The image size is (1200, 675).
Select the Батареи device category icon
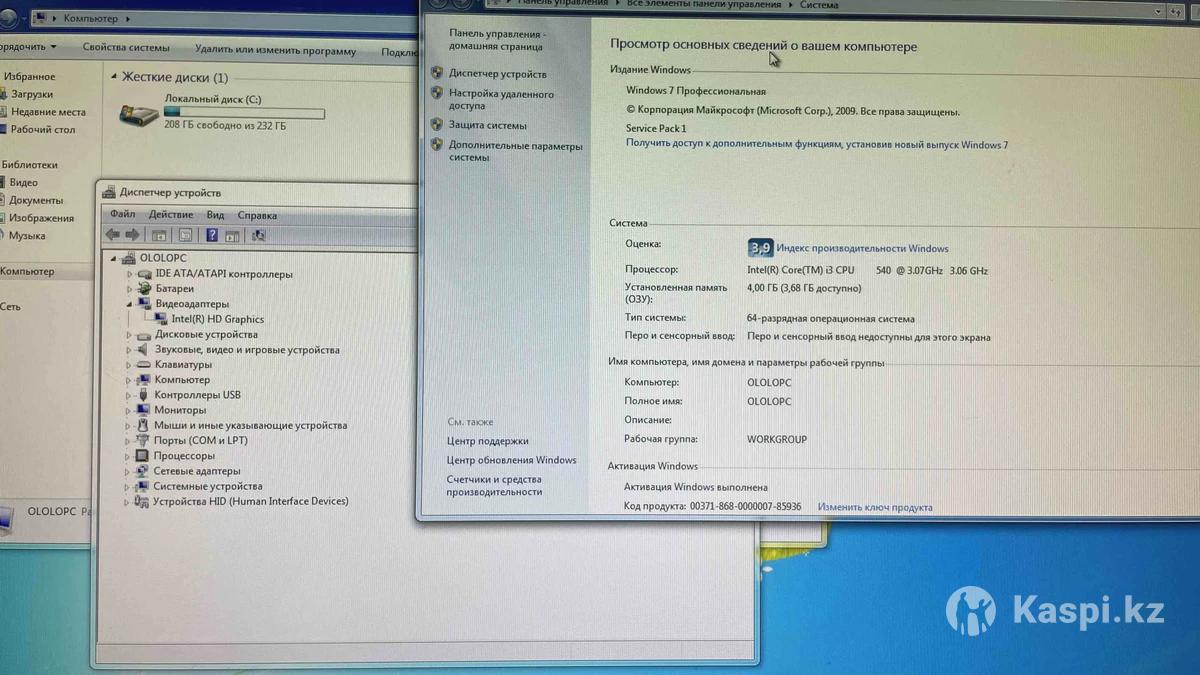pyautogui.click(x=145, y=289)
